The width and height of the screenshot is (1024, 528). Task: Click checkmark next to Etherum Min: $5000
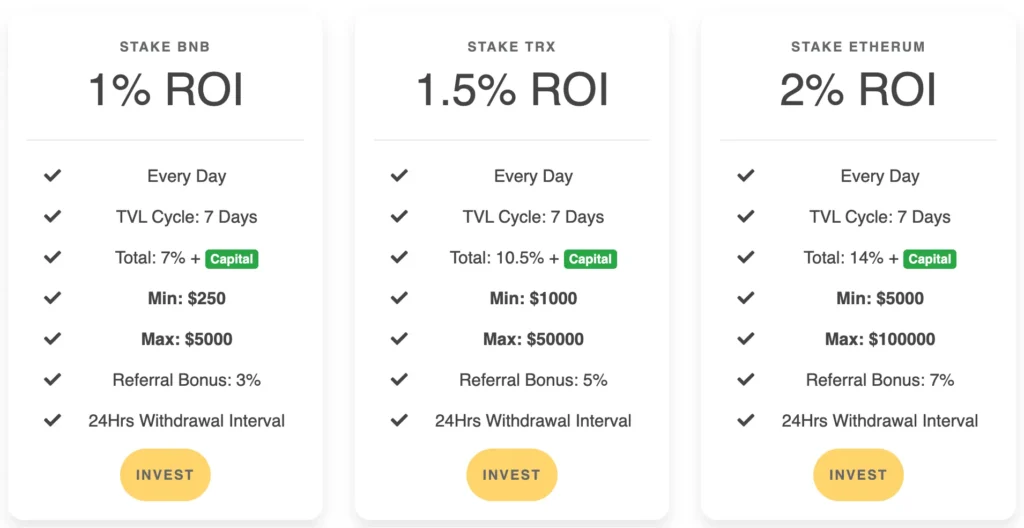click(x=745, y=298)
